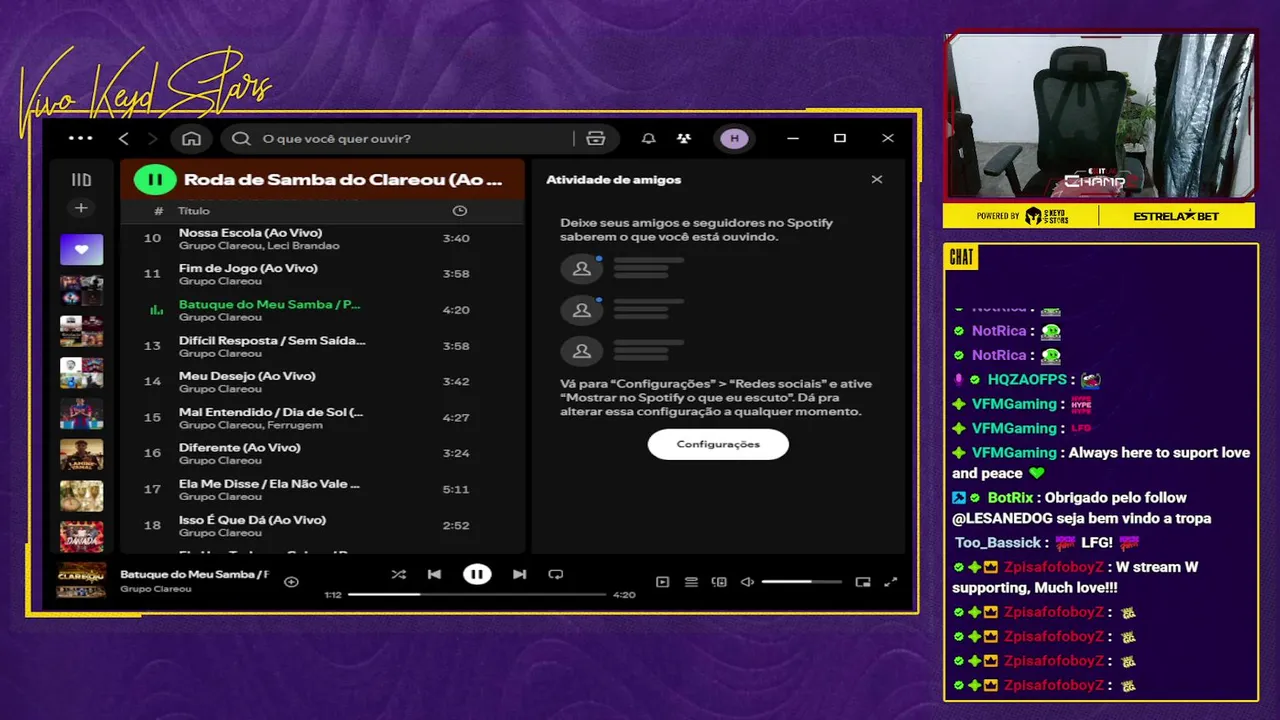Adjust the volume slider
This screenshot has width=1280, height=720.
click(x=801, y=582)
